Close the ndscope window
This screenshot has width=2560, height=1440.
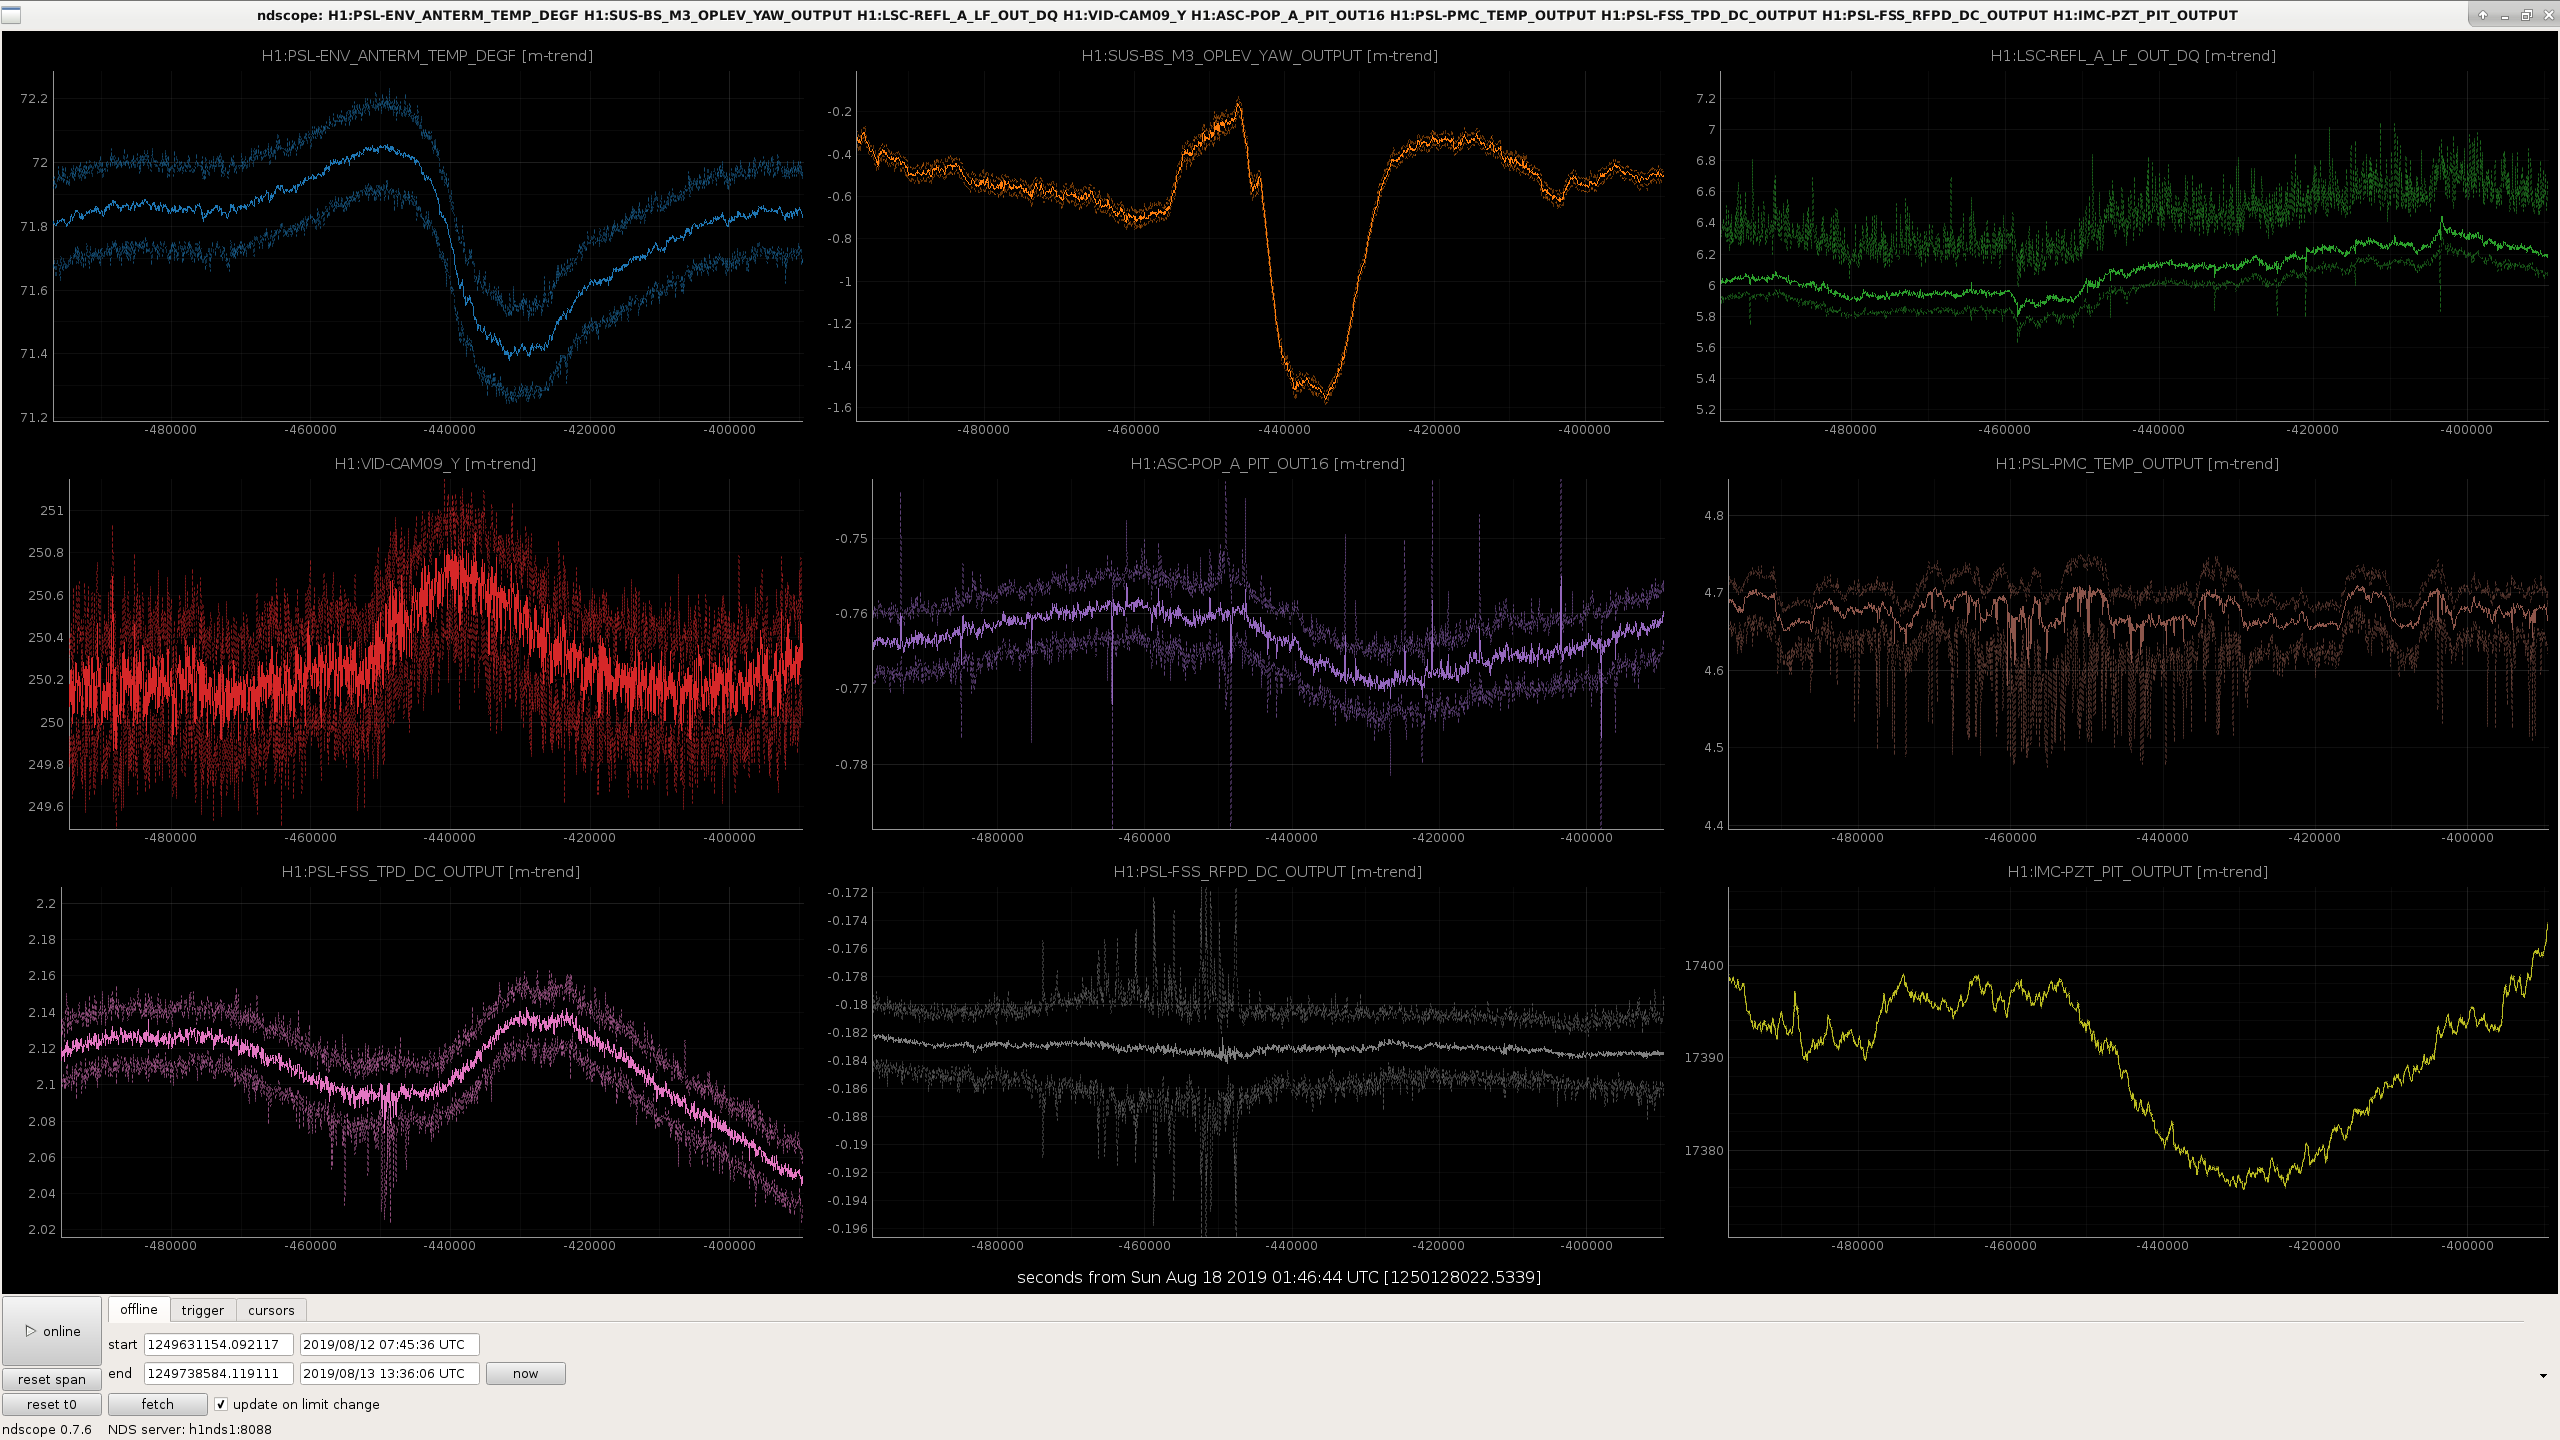(x=2547, y=15)
